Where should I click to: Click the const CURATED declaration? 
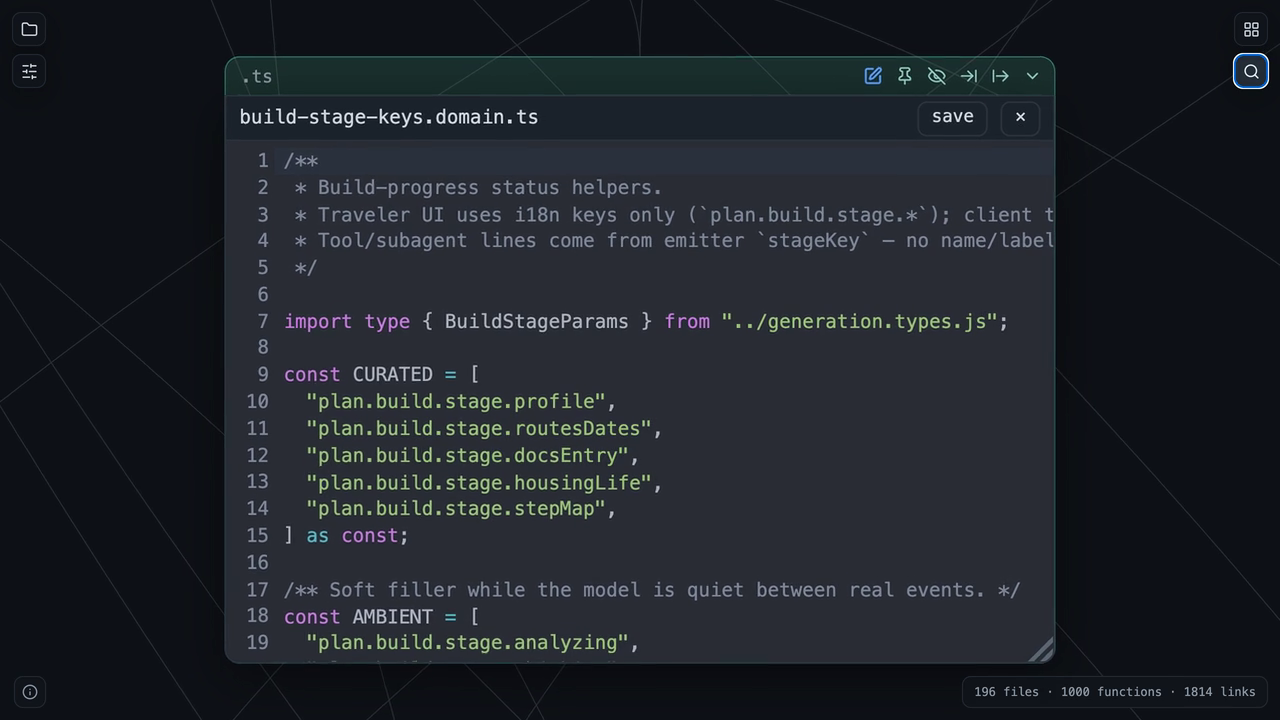pos(382,375)
